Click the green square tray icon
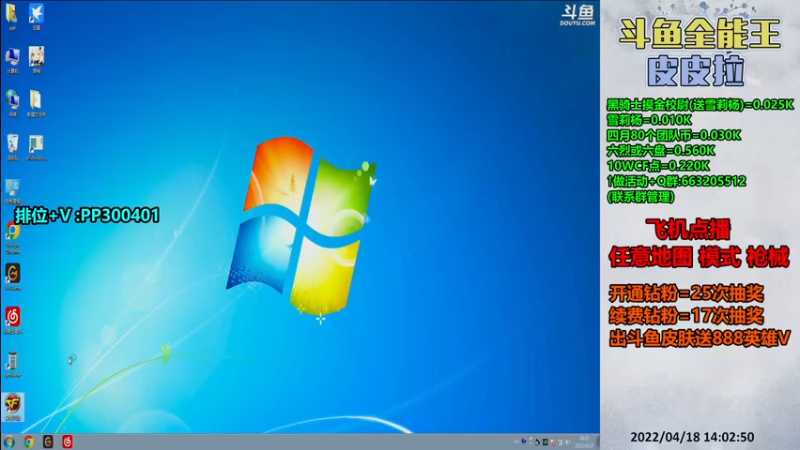Image resolution: width=800 pixels, height=450 pixels. pos(545,442)
